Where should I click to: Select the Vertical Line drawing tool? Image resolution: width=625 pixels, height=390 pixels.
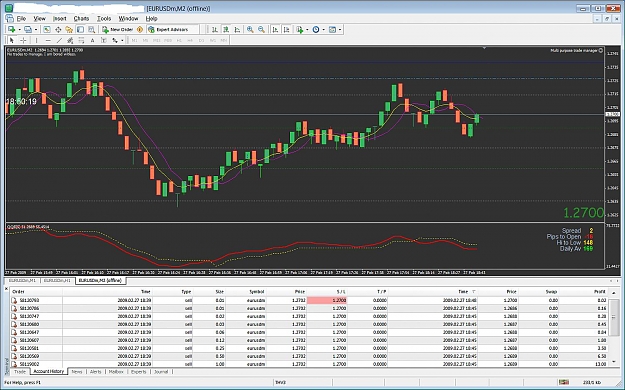(x=37, y=40)
